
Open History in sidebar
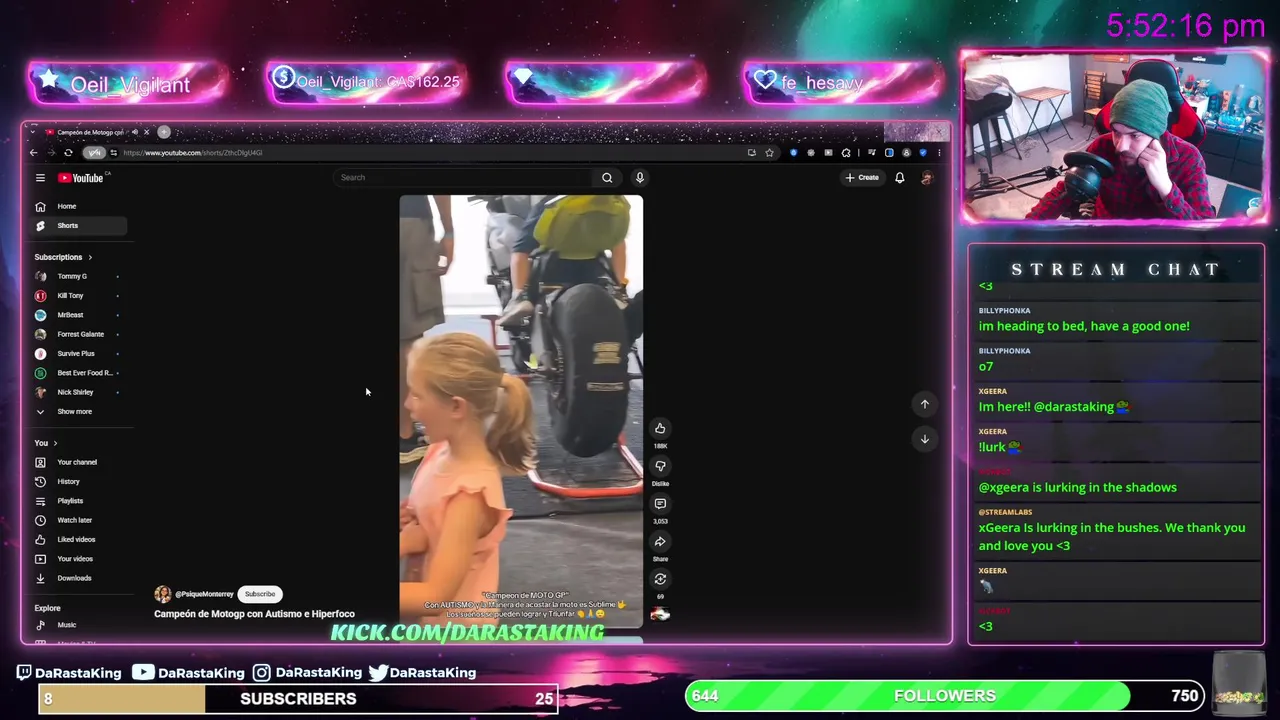78,482
